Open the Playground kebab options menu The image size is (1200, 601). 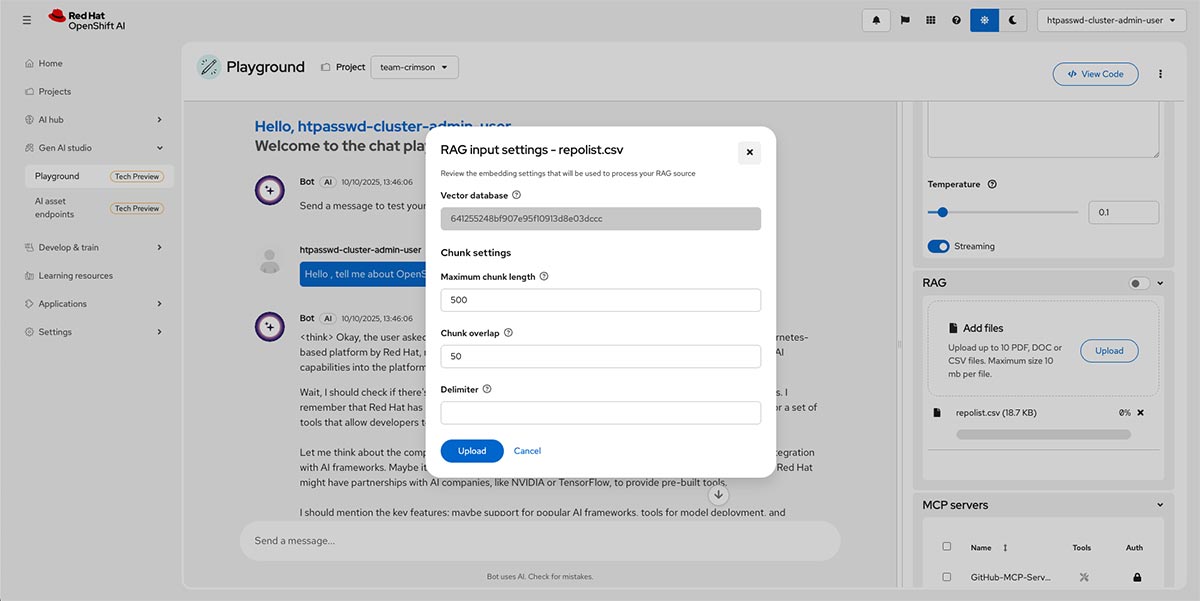click(x=1160, y=74)
